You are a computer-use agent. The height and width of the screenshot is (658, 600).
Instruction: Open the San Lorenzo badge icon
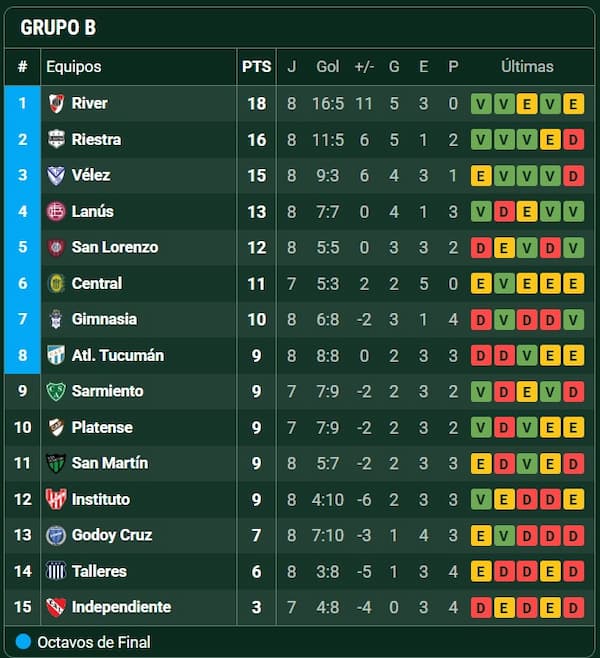click(x=56, y=247)
